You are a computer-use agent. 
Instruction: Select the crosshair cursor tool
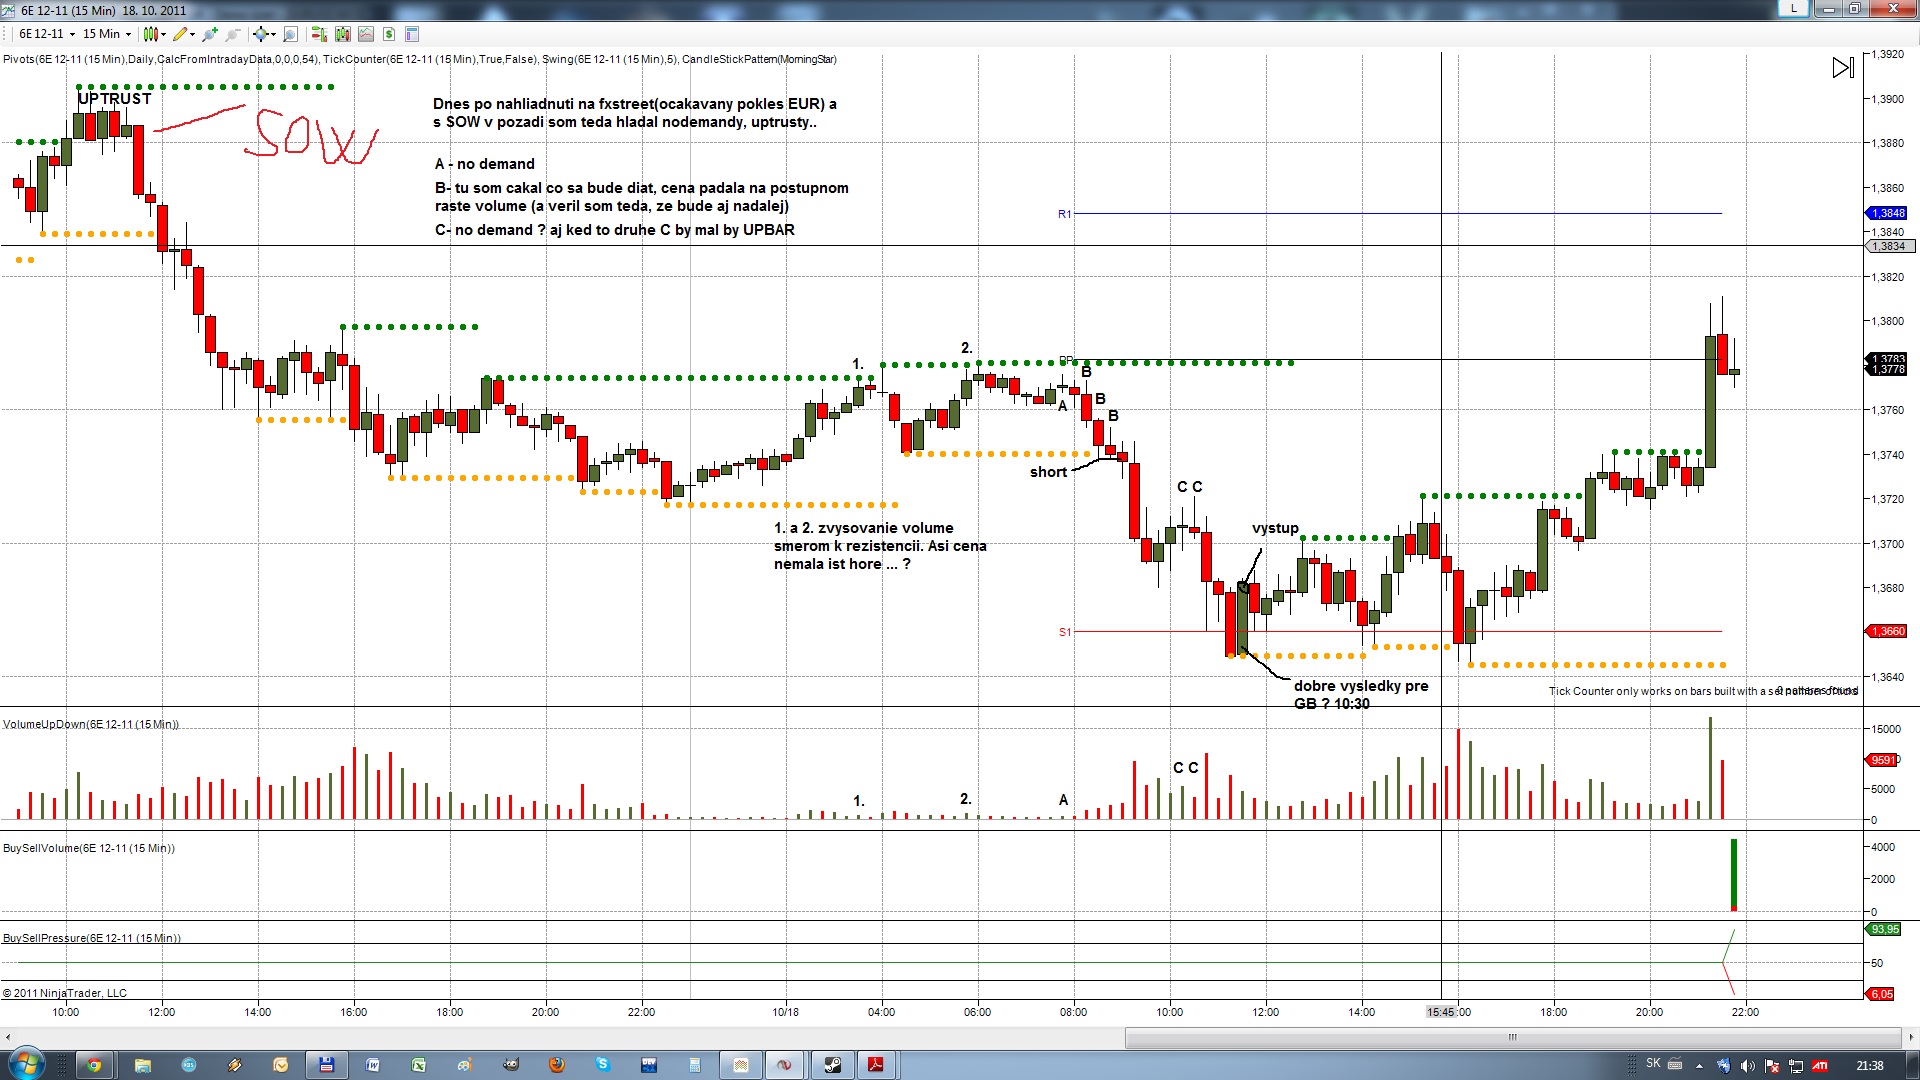tap(262, 34)
